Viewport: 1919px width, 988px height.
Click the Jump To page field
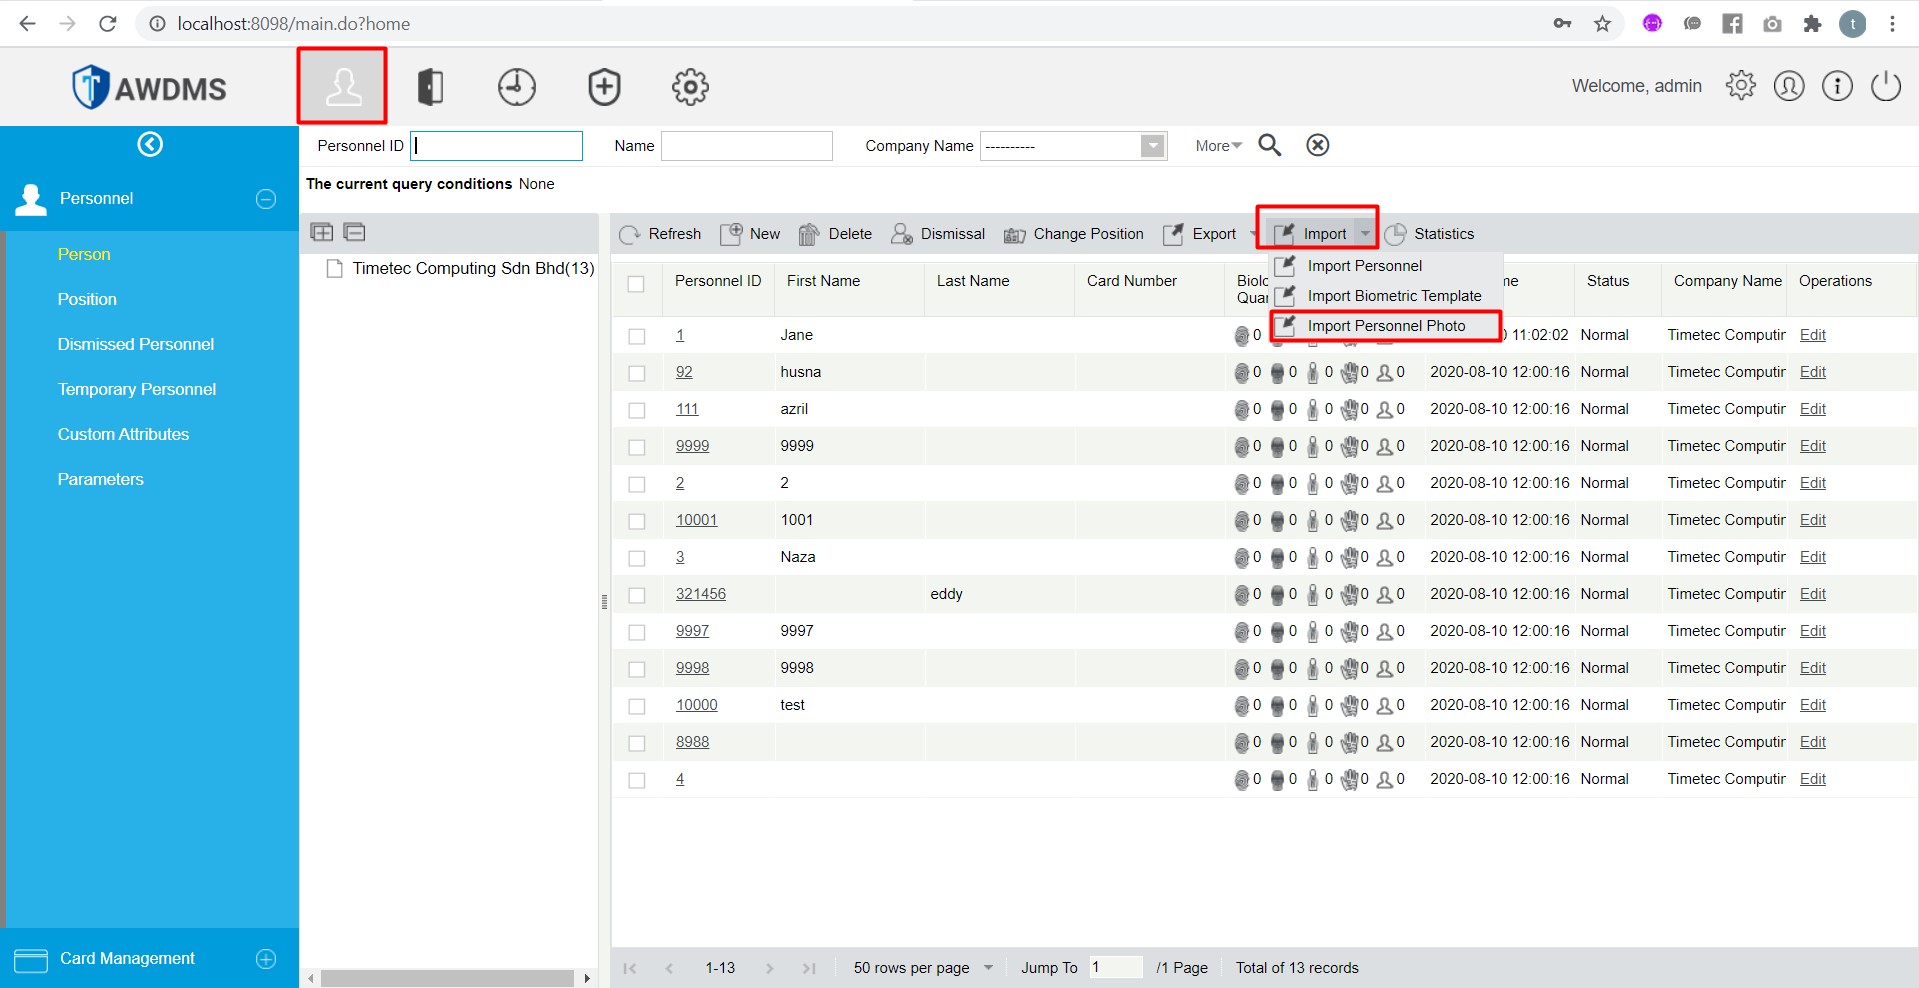1115,968
